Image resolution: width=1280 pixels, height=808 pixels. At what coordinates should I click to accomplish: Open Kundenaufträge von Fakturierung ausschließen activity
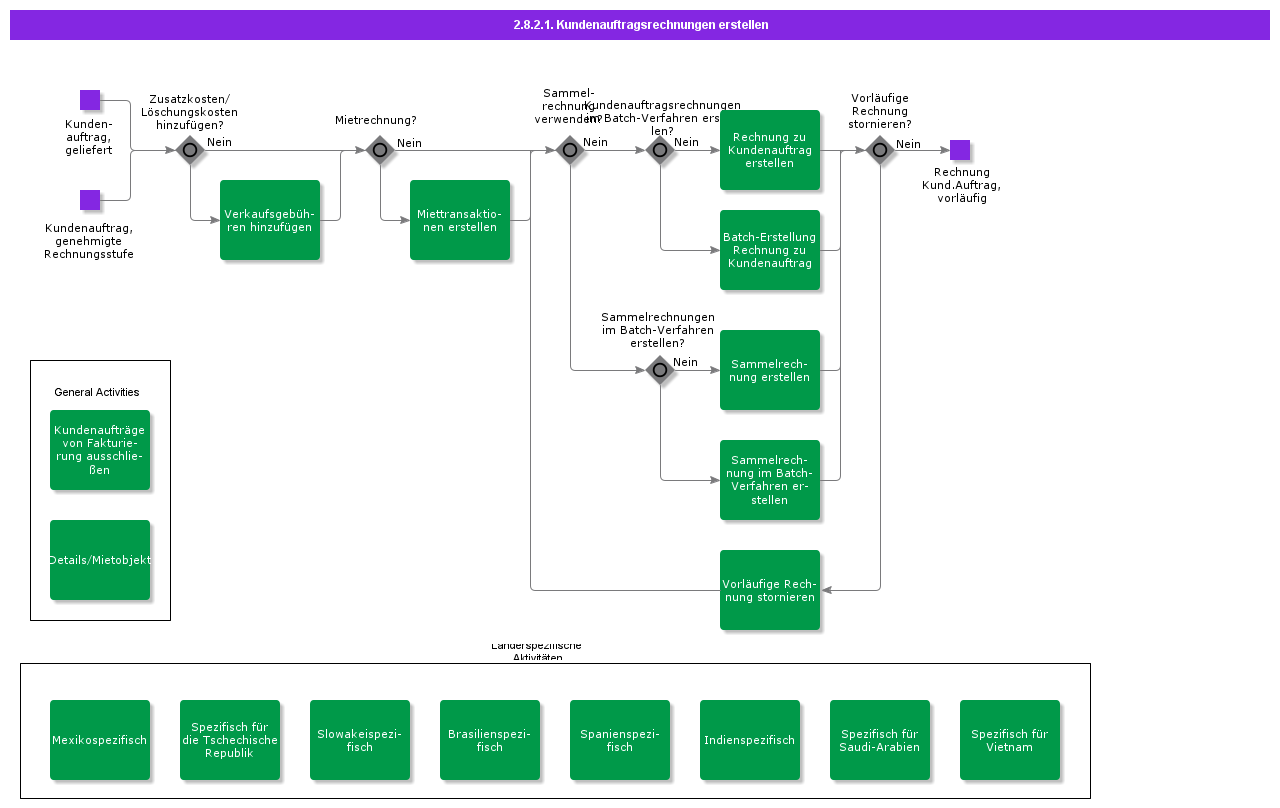(100, 450)
